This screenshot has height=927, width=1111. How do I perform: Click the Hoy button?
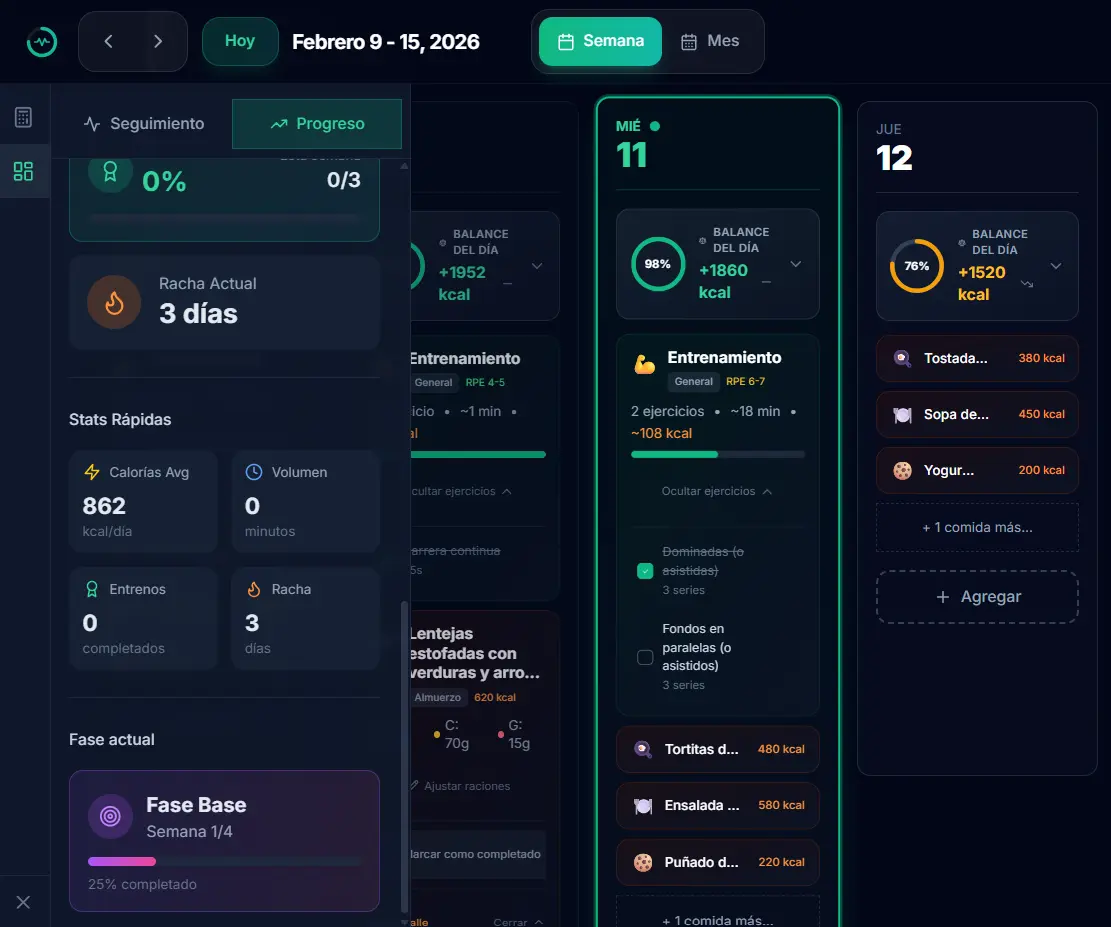pos(239,41)
